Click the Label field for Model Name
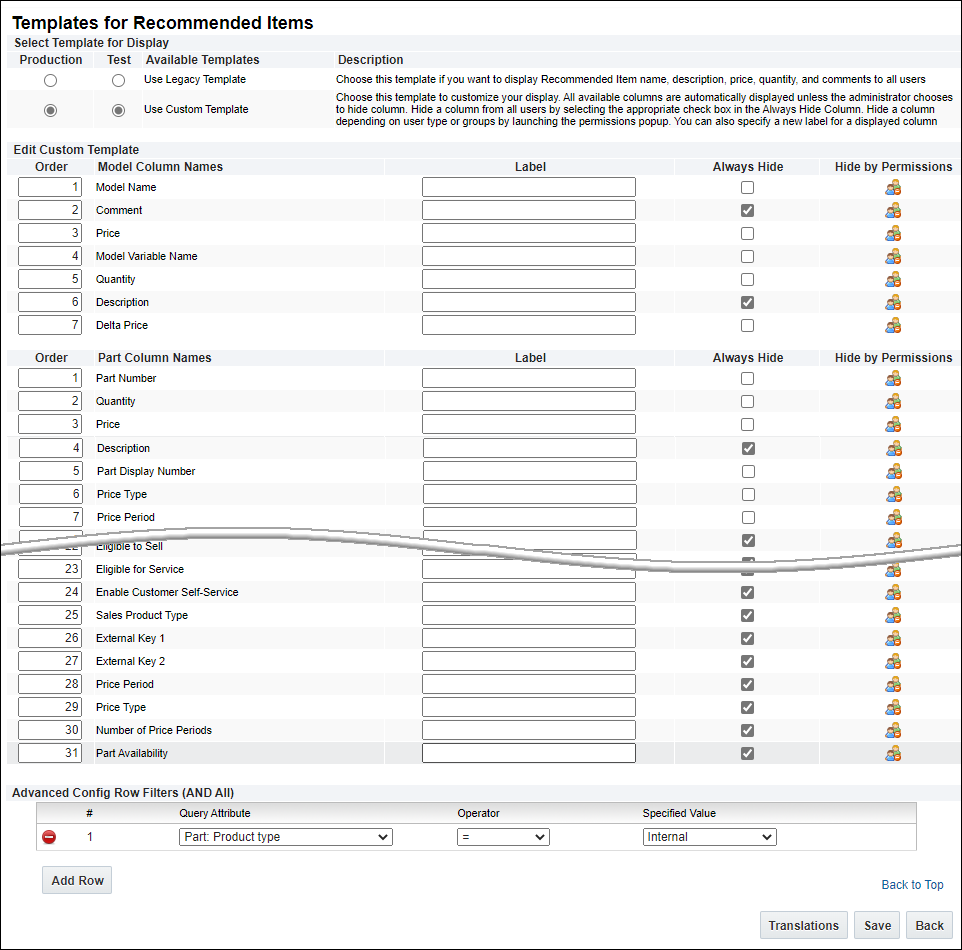The width and height of the screenshot is (962, 950). [x=528, y=187]
